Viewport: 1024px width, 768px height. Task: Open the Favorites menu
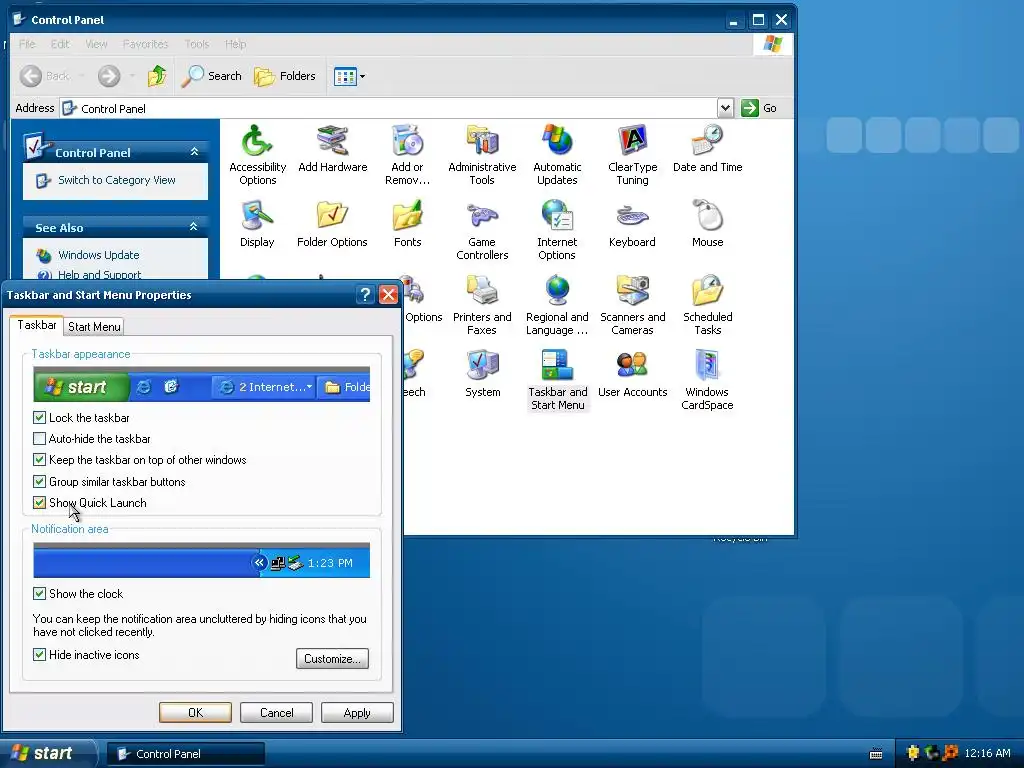click(x=146, y=44)
